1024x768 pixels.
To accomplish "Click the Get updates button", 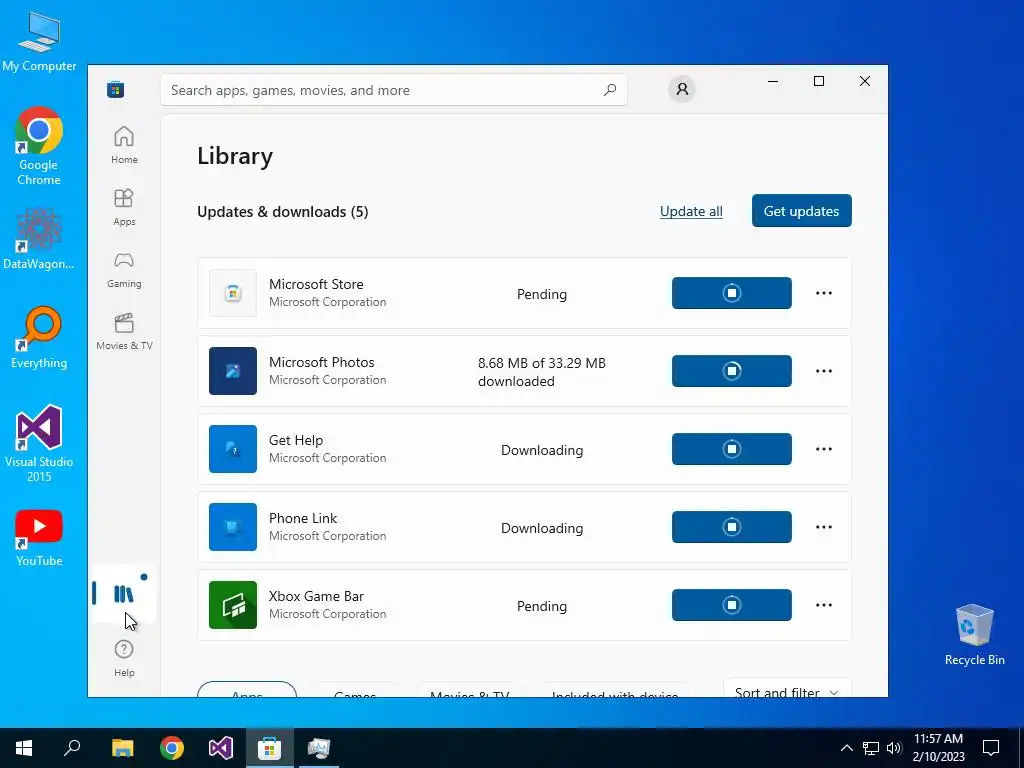I will 801,211.
